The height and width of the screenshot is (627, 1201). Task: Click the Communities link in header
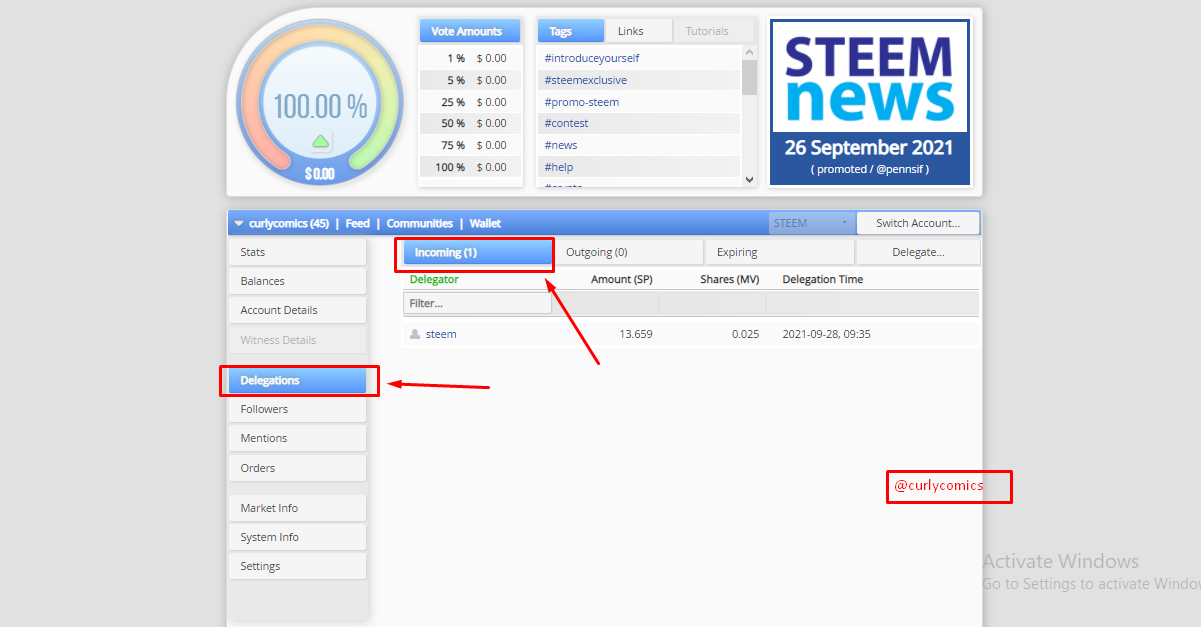[419, 223]
